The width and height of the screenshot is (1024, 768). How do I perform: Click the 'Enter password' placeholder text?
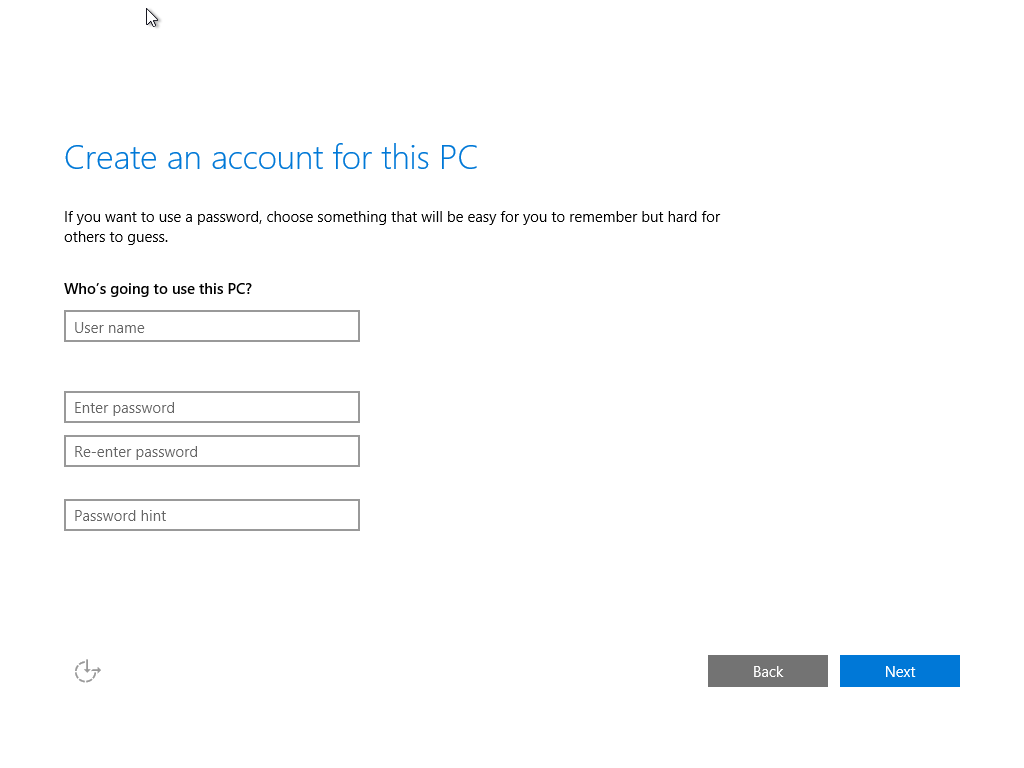point(125,408)
